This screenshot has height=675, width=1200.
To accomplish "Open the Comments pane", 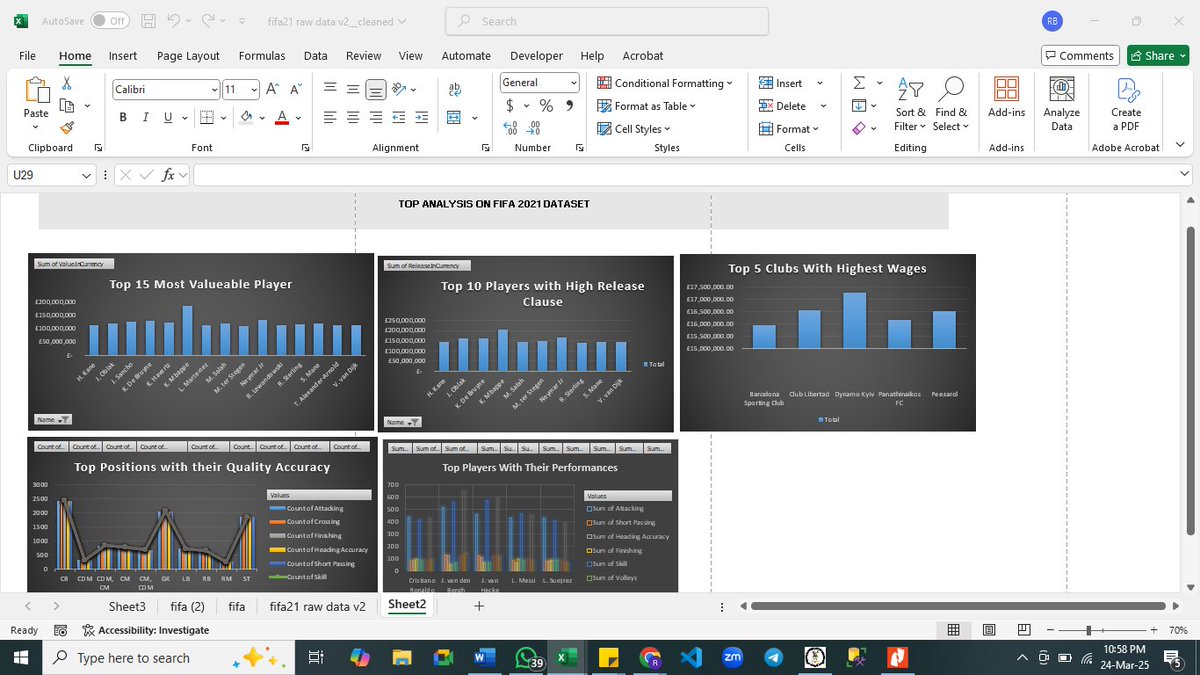I will [x=1080, y=56].
